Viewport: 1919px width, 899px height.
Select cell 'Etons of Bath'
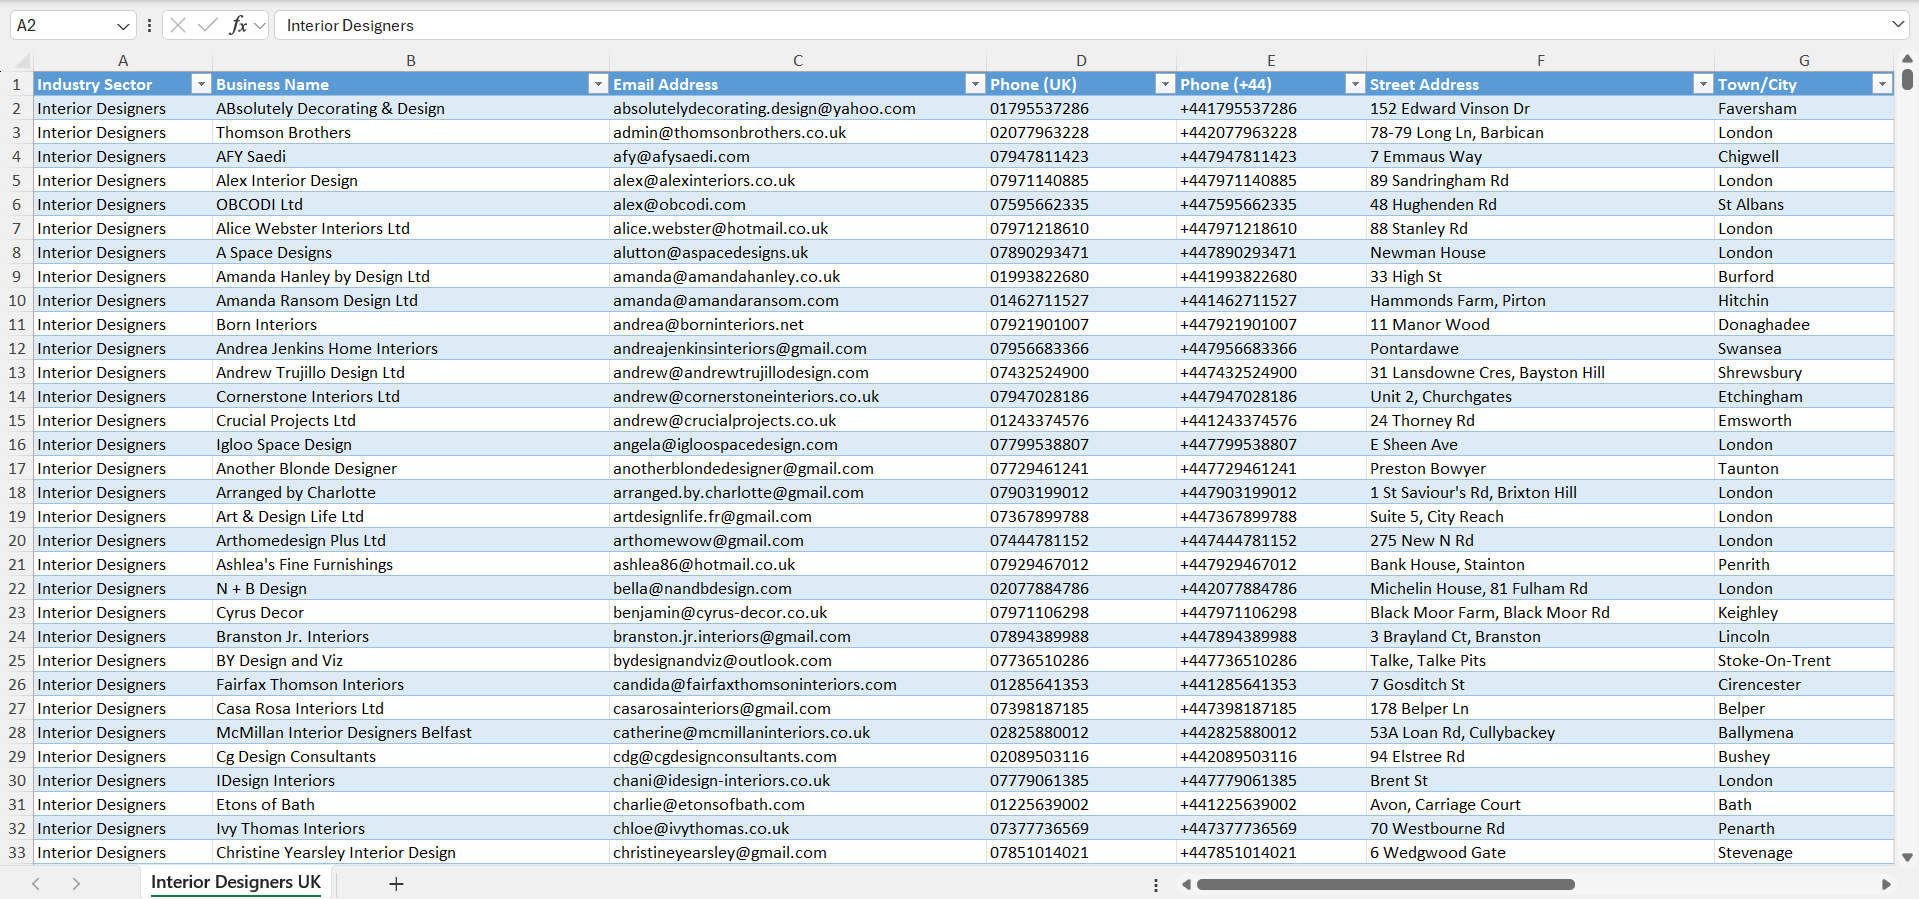point(411,804)
